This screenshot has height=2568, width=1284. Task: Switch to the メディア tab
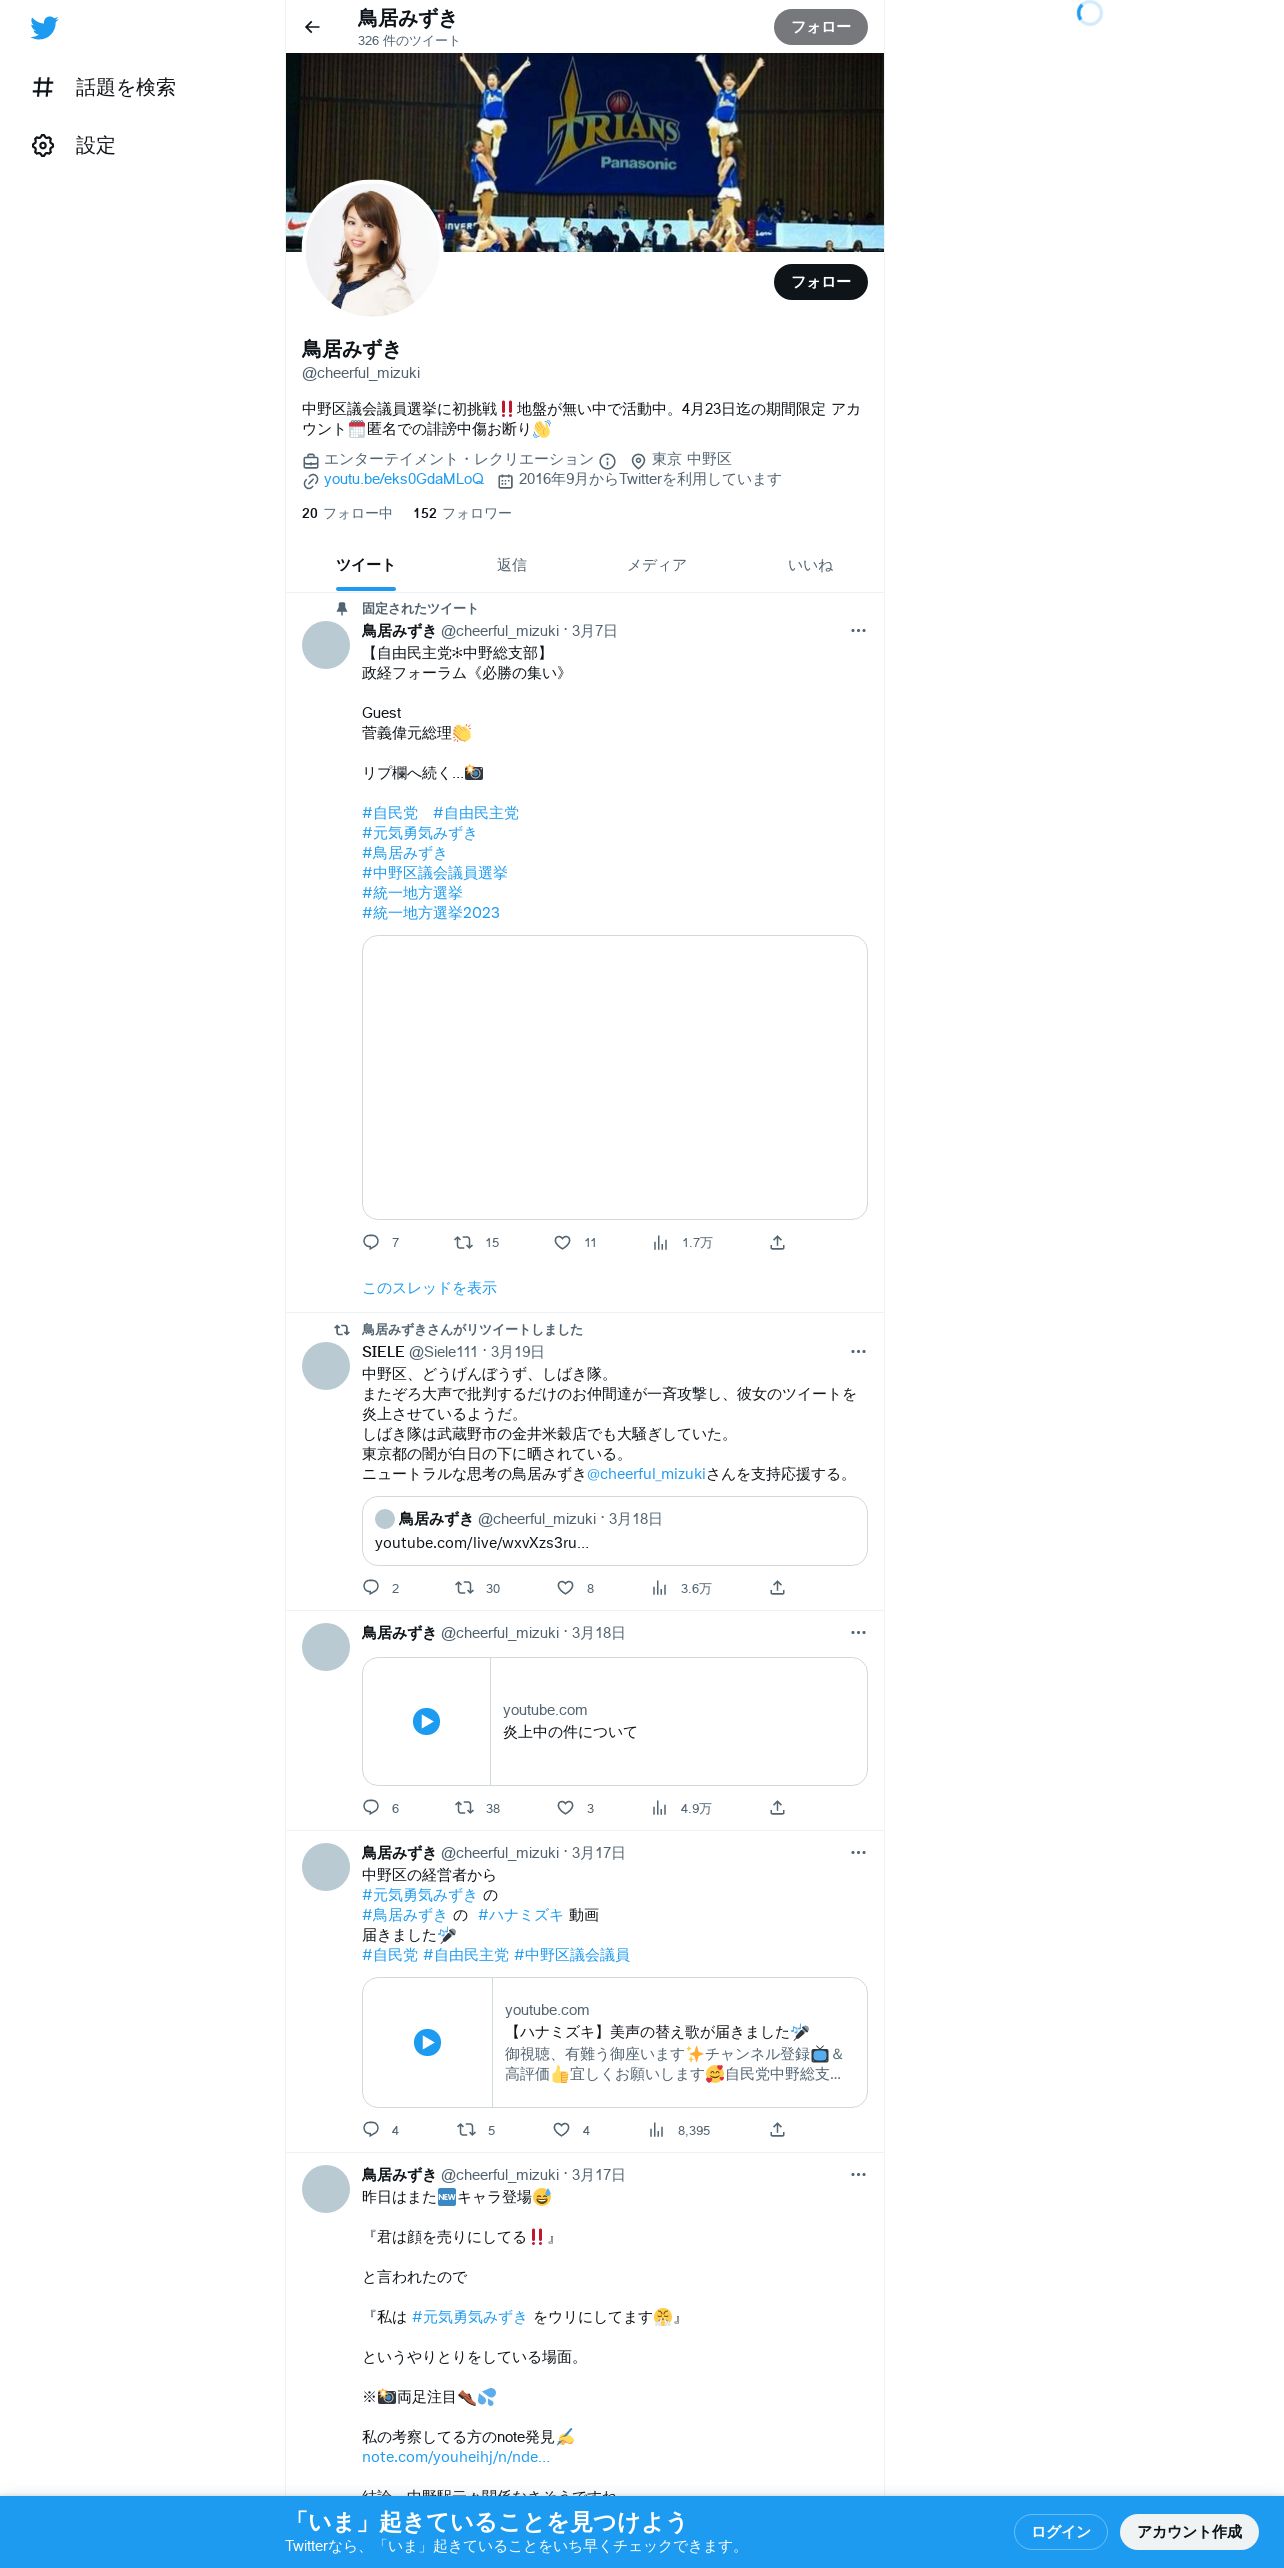coord(657,565)
